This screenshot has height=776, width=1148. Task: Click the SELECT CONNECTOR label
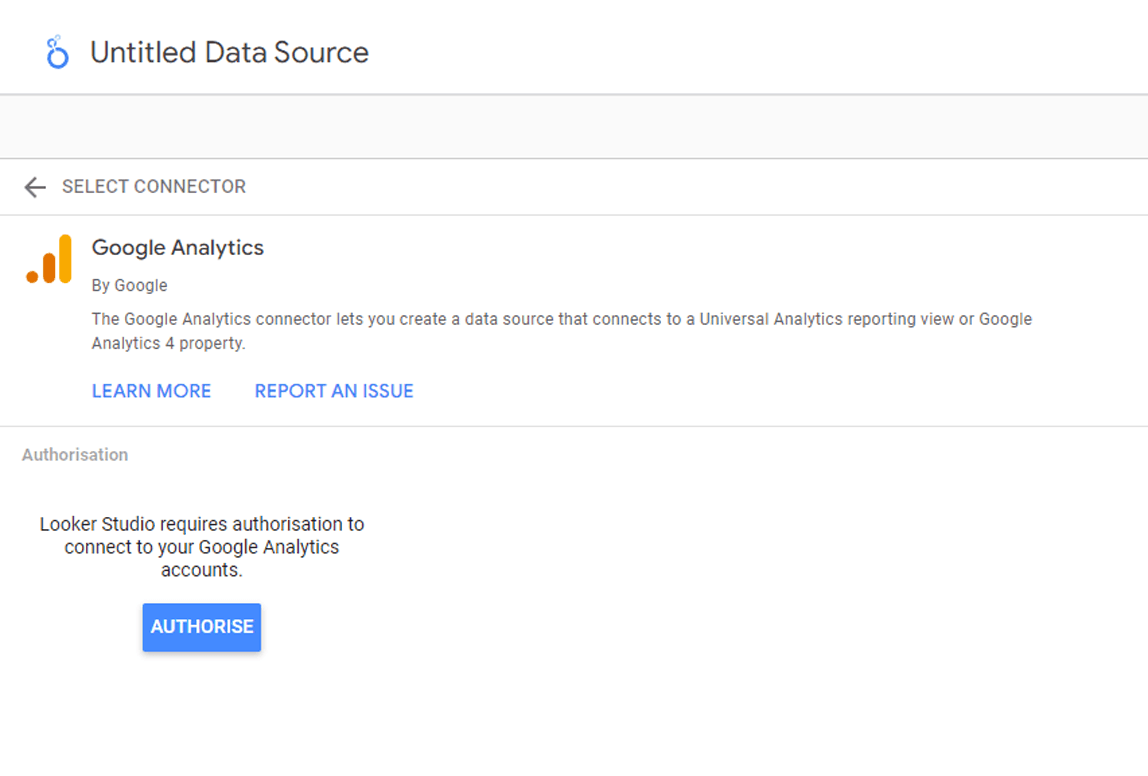pos(154,187)
